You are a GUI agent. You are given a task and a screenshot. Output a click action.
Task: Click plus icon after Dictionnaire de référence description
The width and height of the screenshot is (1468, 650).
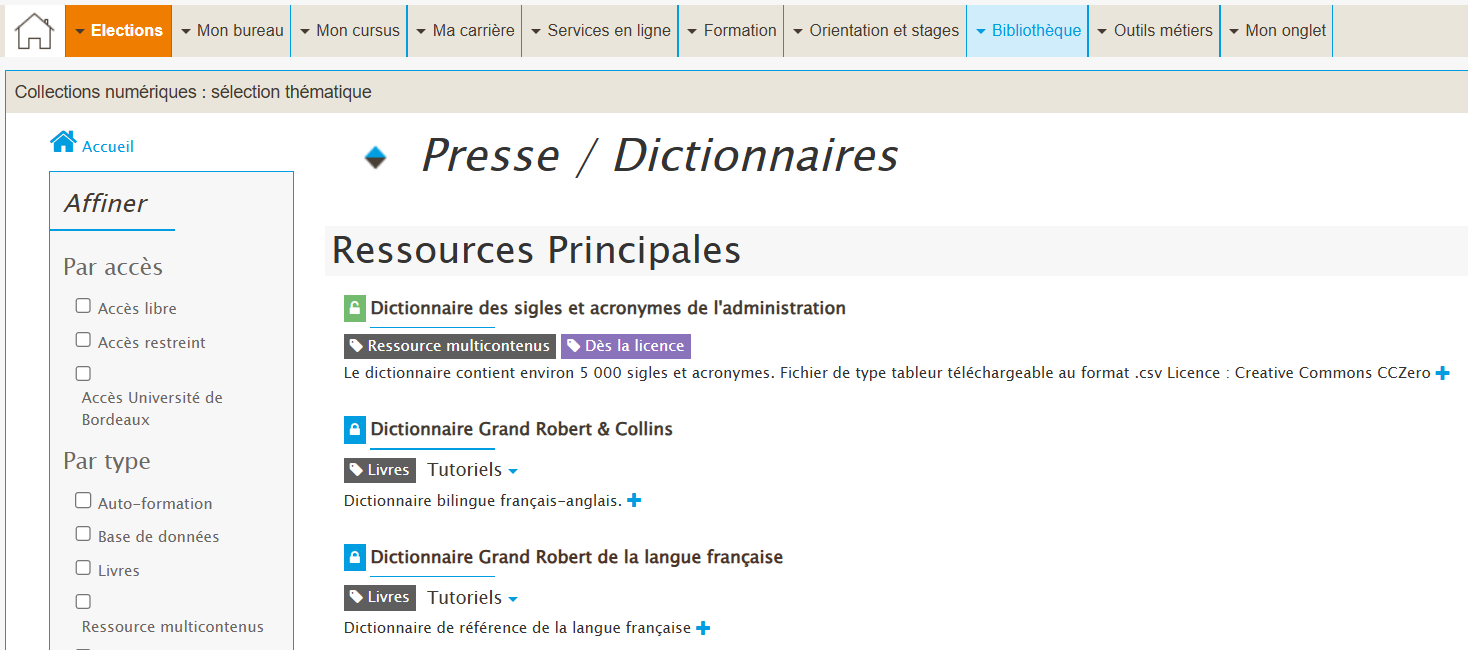pos(703,628)
